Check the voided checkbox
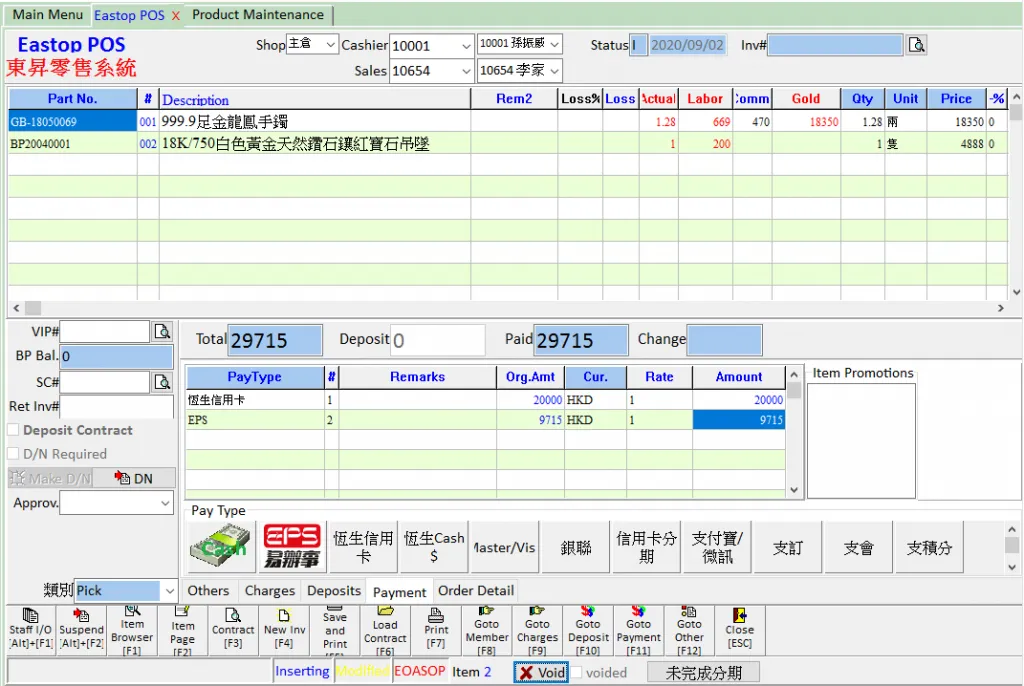 [576, 672]
